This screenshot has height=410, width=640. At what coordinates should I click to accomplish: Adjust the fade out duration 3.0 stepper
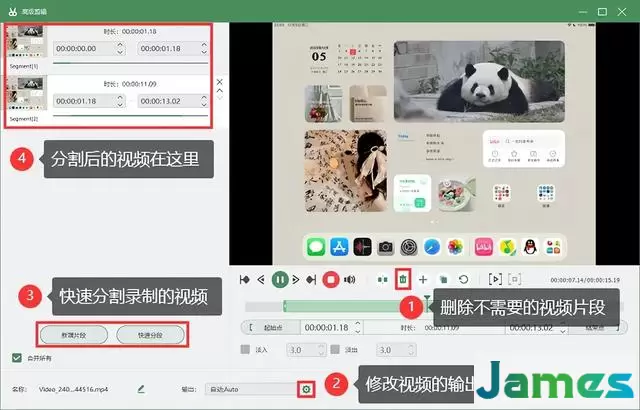click(411, 350)
